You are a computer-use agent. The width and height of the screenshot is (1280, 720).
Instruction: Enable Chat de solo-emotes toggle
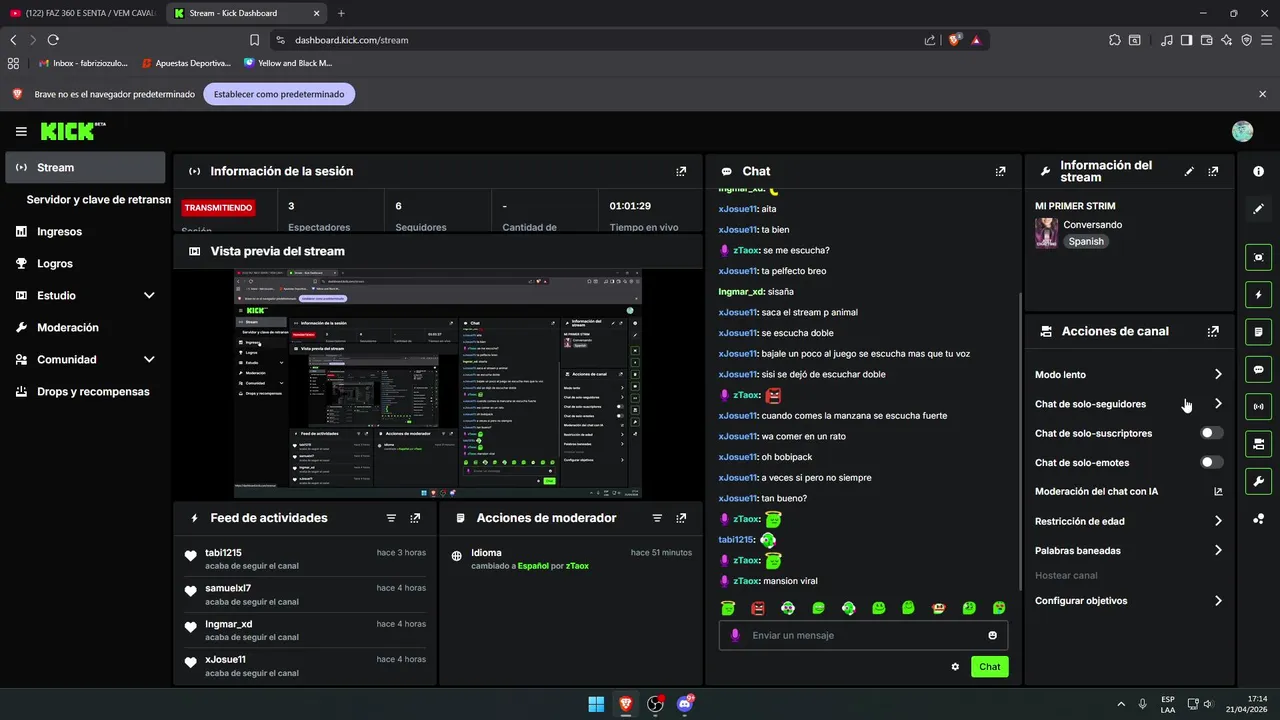point(1211,462)
